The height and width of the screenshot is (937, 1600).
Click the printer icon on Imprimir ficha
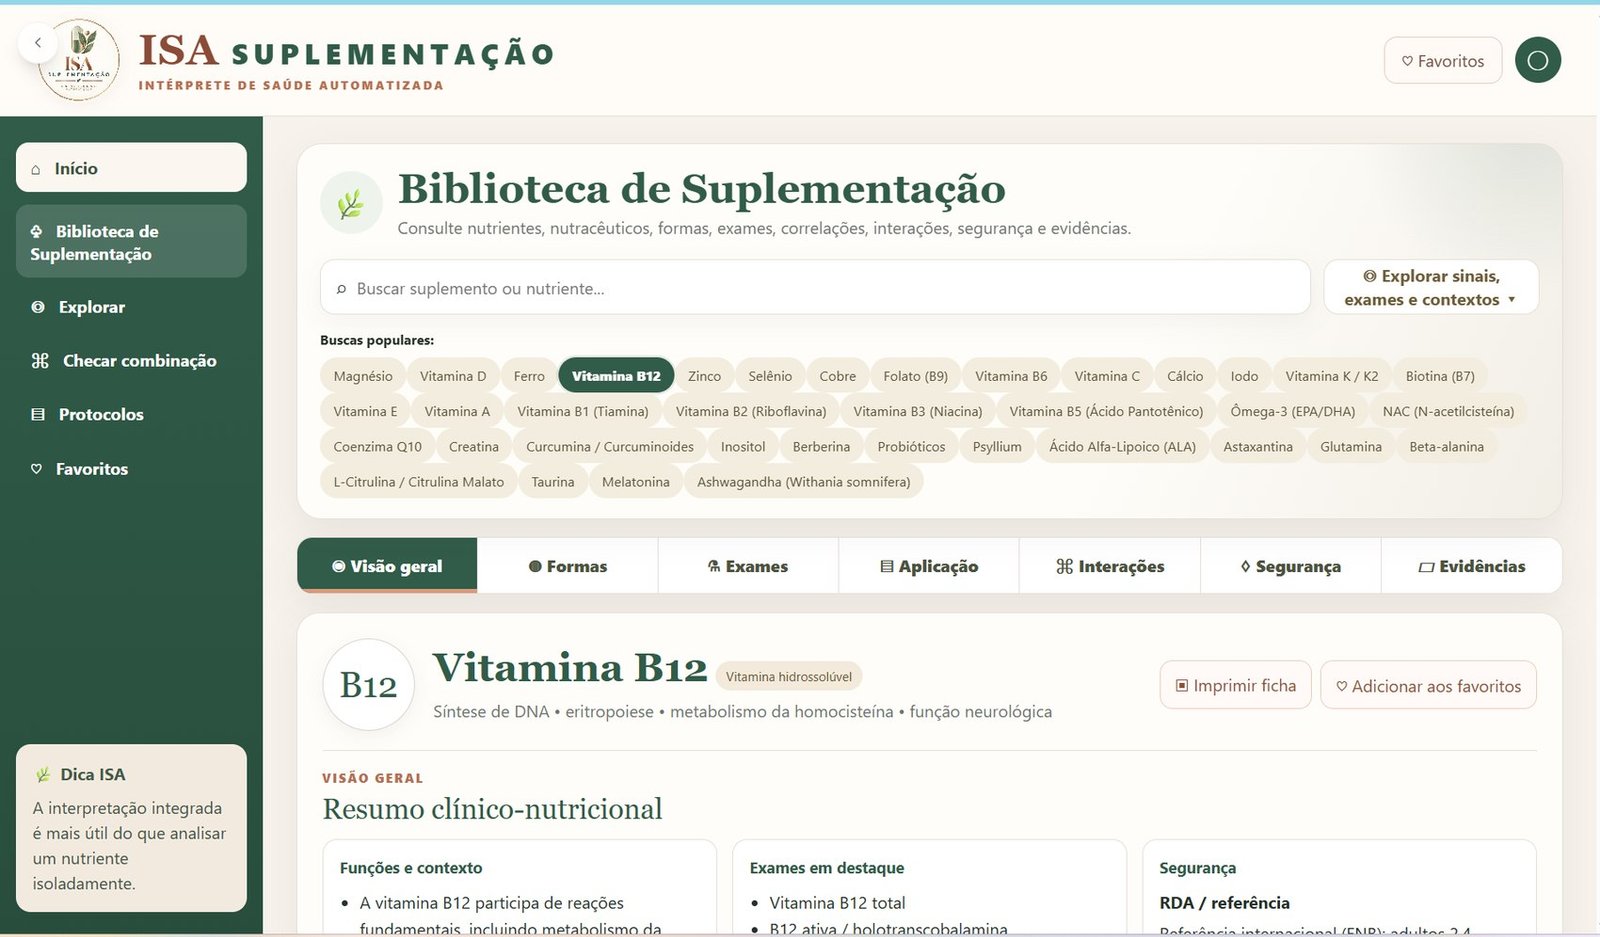coord(1182,686)
